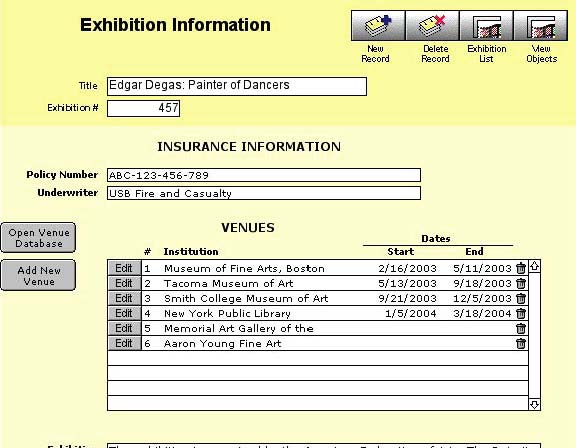Click start date 2/16/2003
The height and width of the screenshot is (448, 576).
pos(407,268)
